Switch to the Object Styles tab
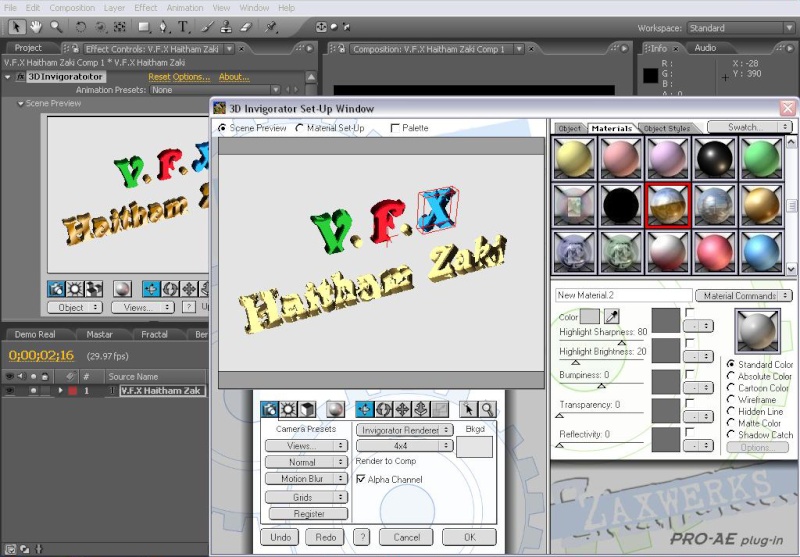The height and width of the screenshot is (557, 800). point(667,128)
